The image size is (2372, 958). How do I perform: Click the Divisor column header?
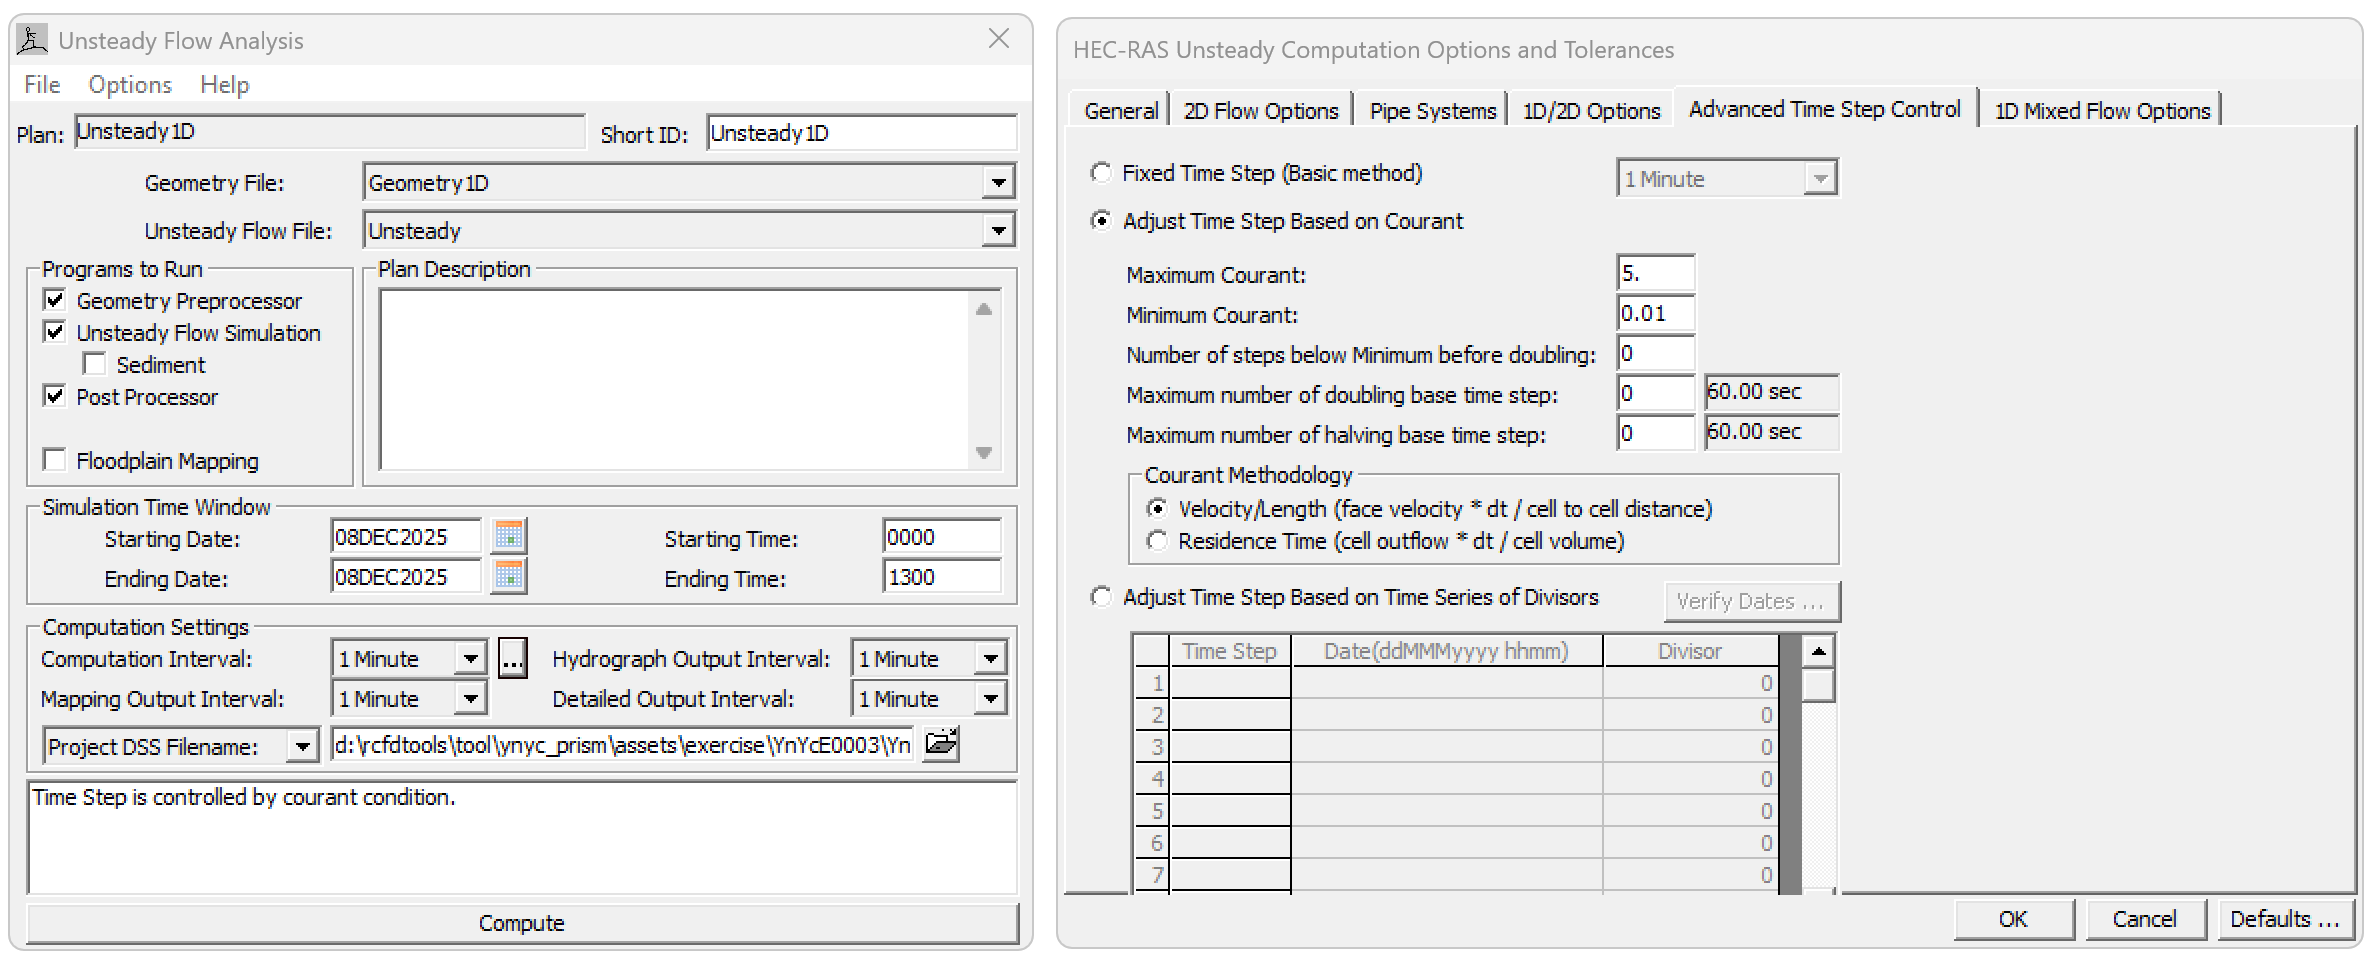(x=1690, y=651)
